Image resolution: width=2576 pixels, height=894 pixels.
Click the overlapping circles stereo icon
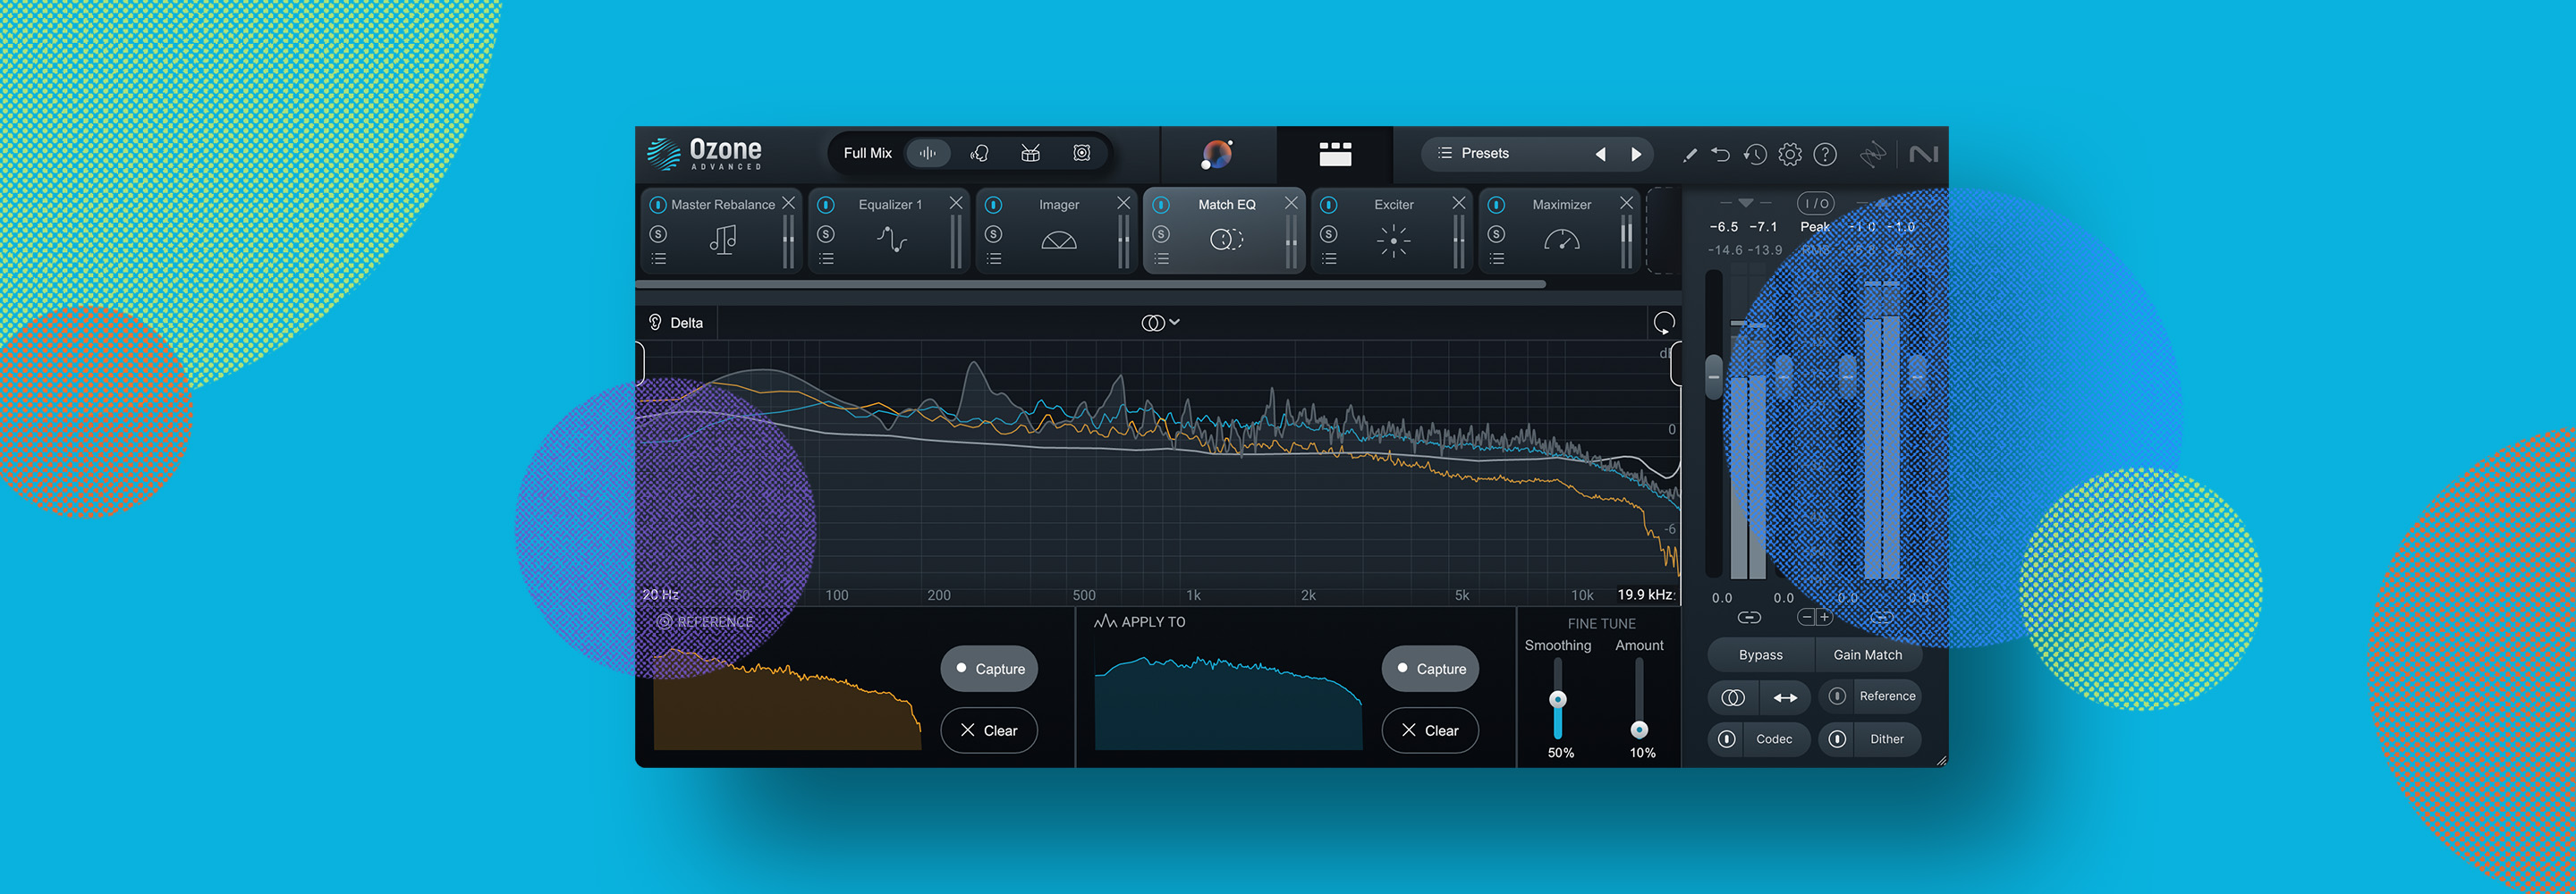(x=1733, y=698)
